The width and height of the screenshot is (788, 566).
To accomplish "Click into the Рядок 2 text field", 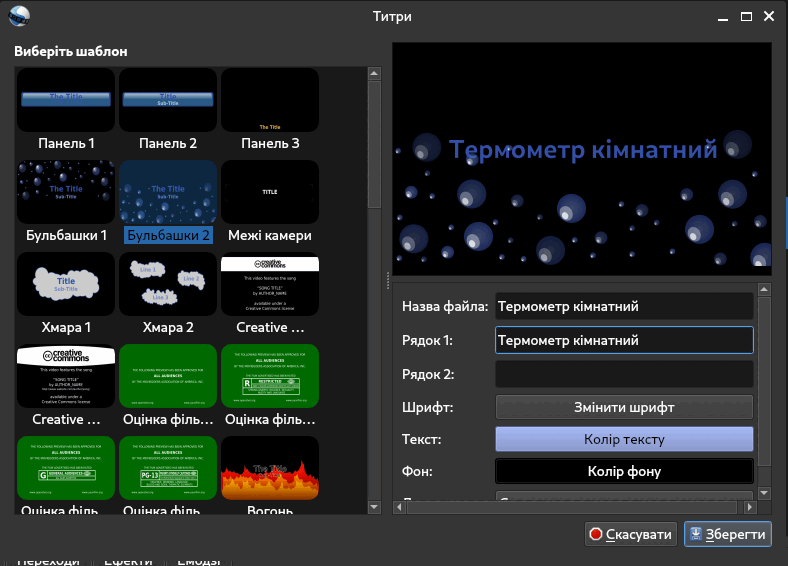I will (x=624, y=374).
